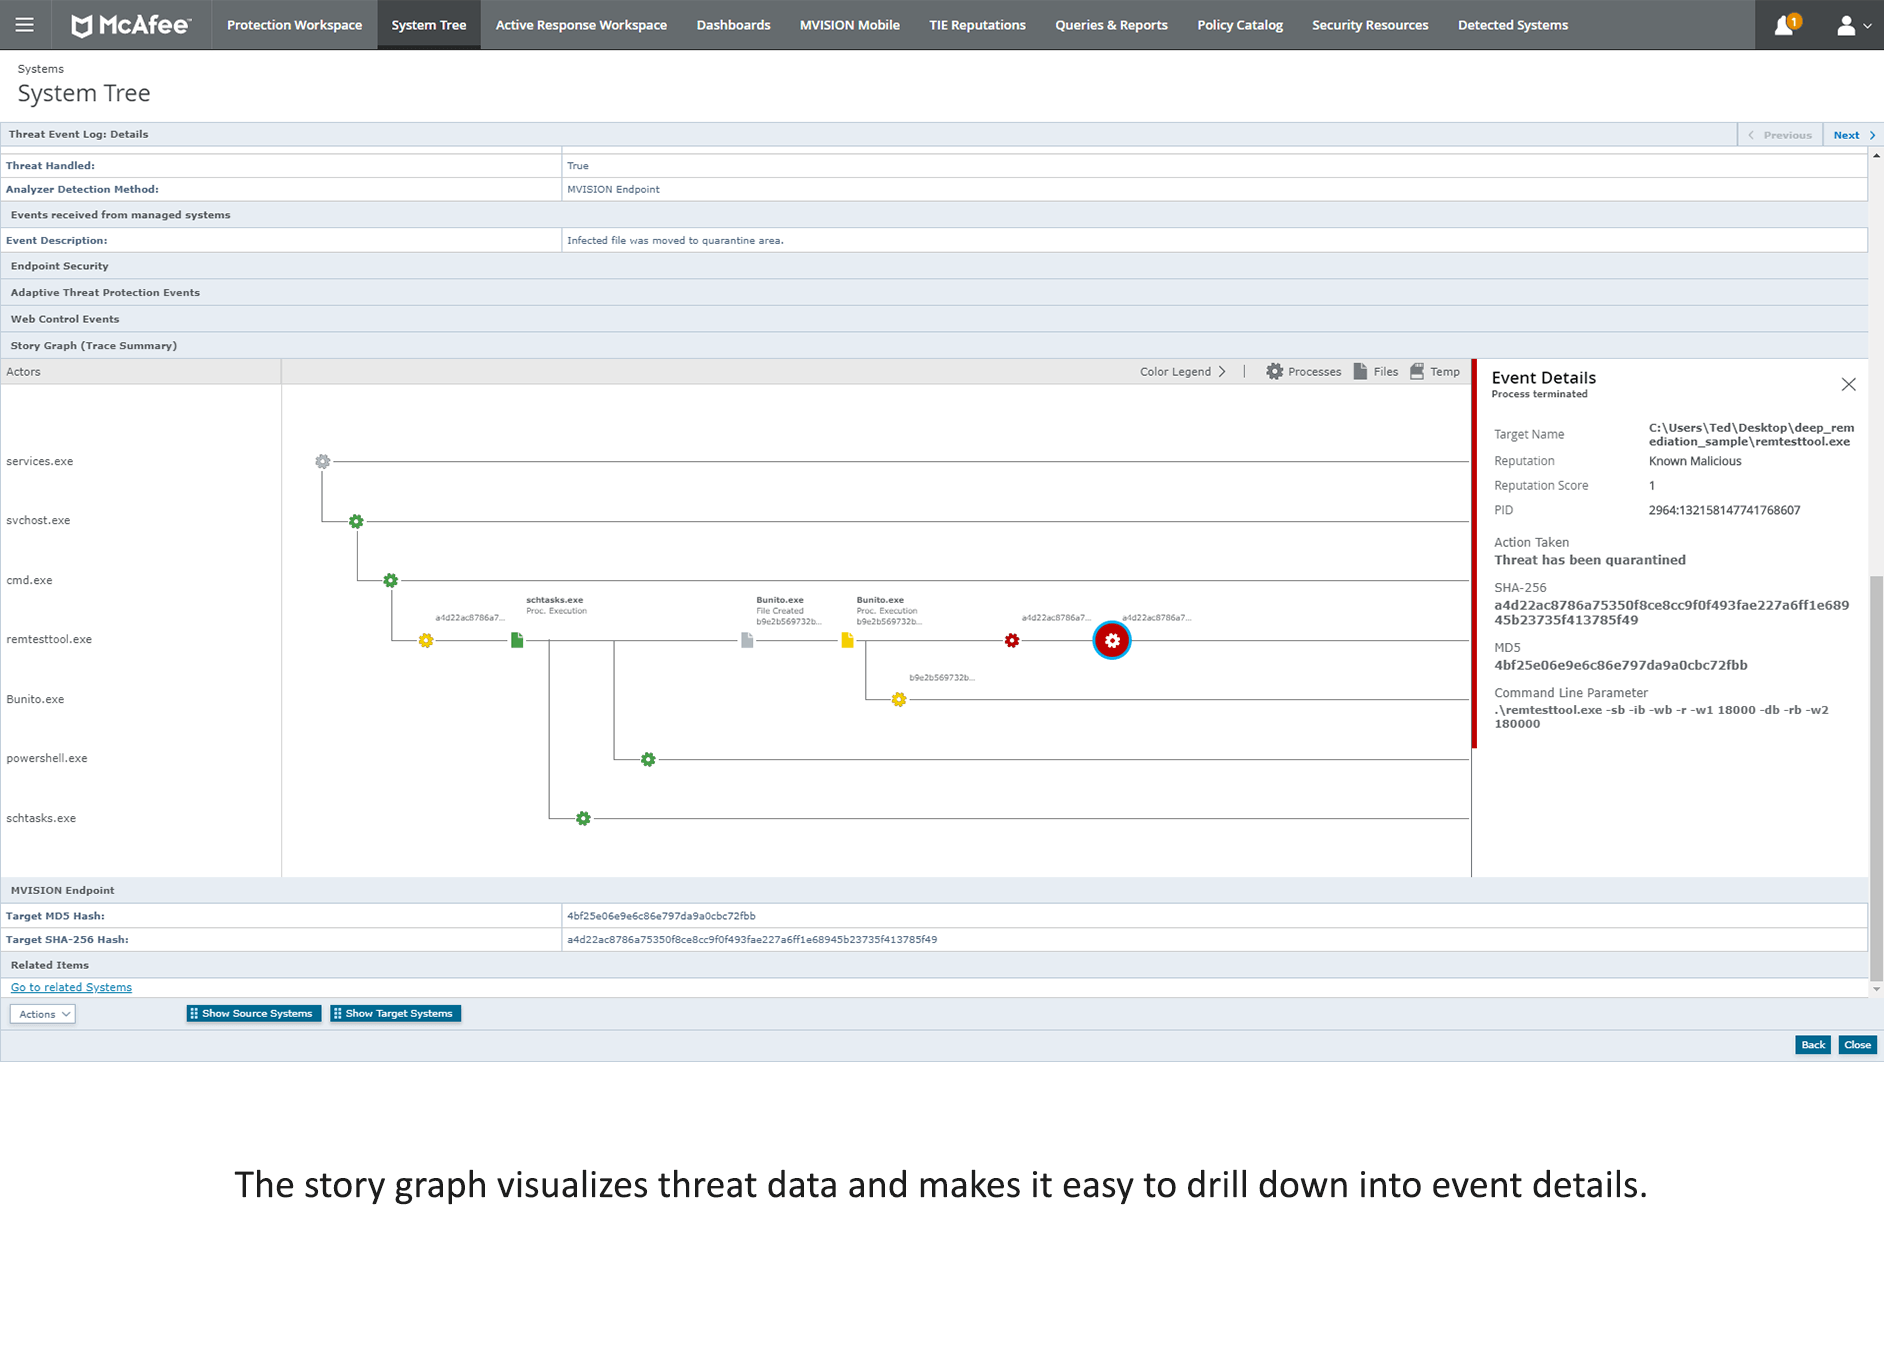
Task: Click the yellow Bunito.exe Proc. Execution file node
Action: (x=847, y=640)
